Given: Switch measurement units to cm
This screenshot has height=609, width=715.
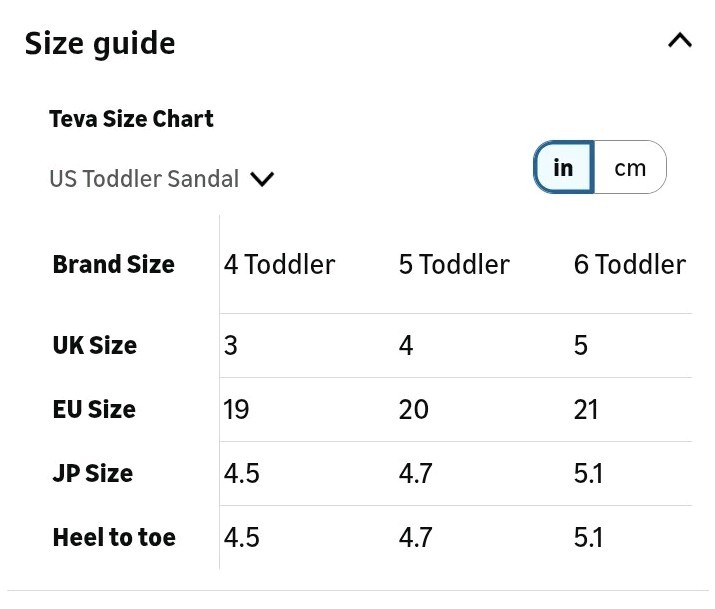Looking at the screenshot, I should pyautogui.click(x=630, y=167).
